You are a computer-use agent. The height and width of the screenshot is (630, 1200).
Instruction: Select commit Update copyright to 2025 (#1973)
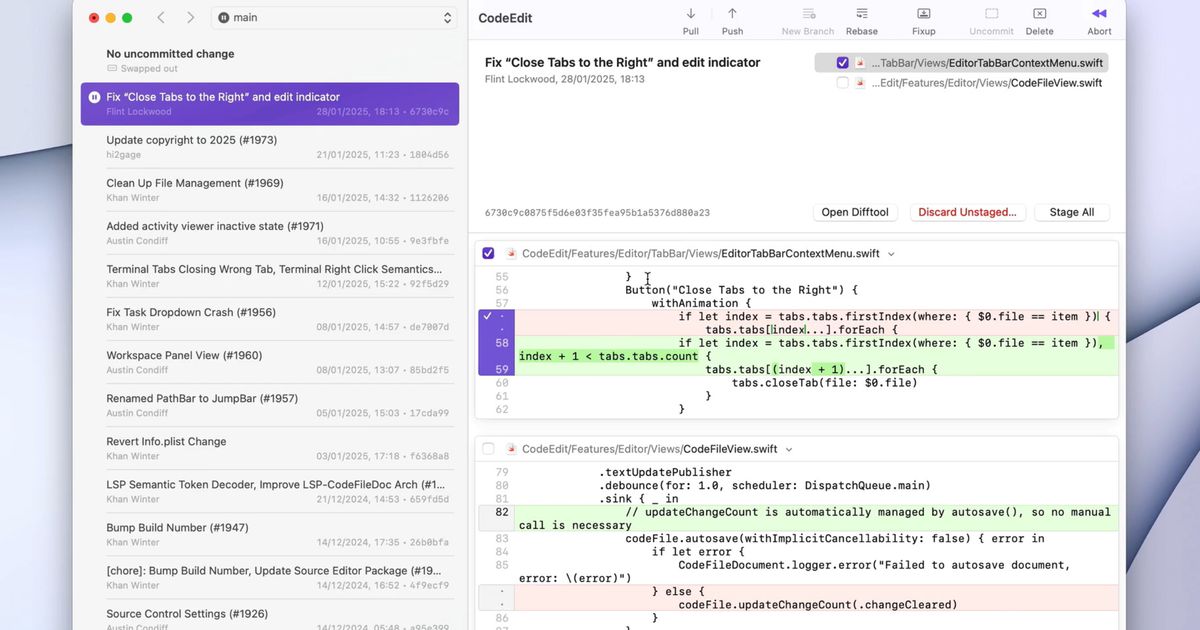[x=270, y=147]
